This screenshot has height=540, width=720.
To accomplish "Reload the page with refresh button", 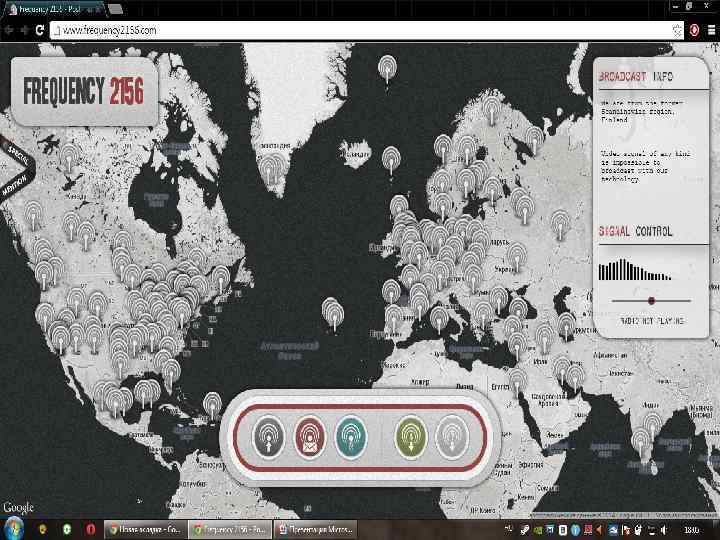I will pyautogui.click(x=40, y=30).
